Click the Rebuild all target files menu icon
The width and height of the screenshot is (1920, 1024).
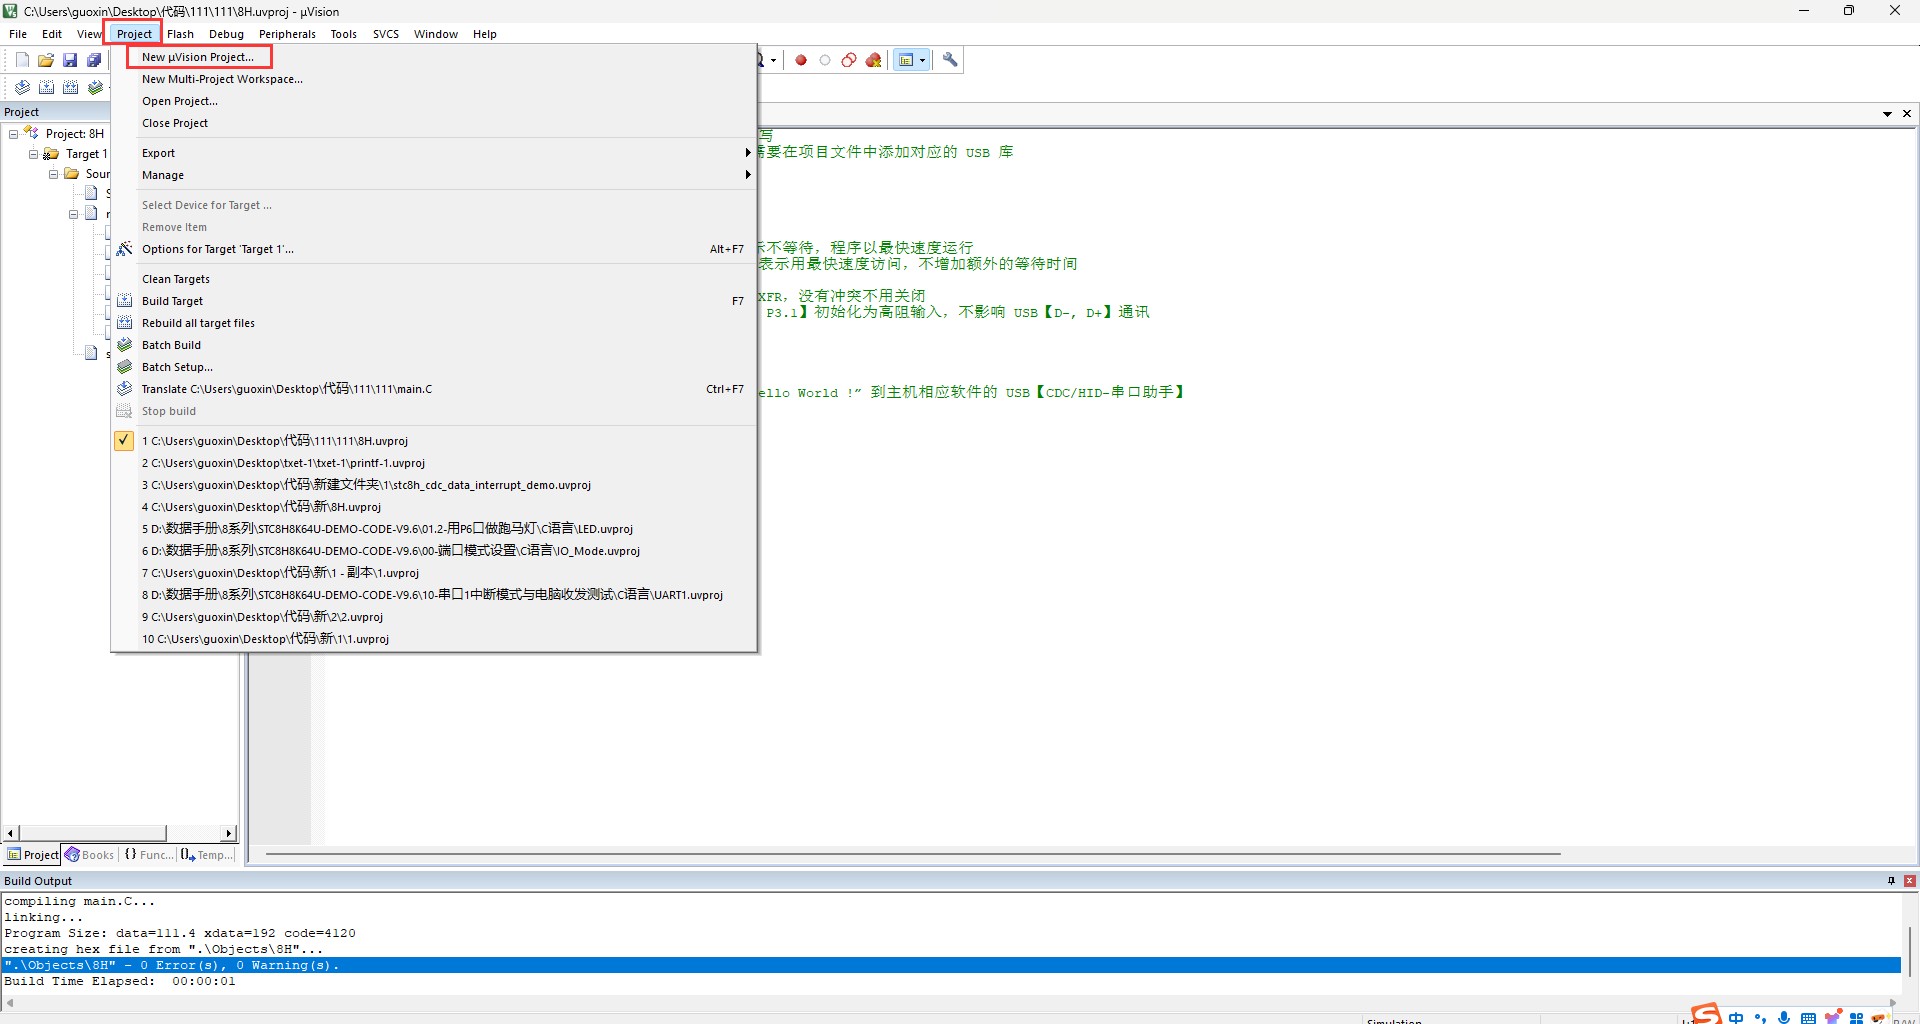point(124,323)
